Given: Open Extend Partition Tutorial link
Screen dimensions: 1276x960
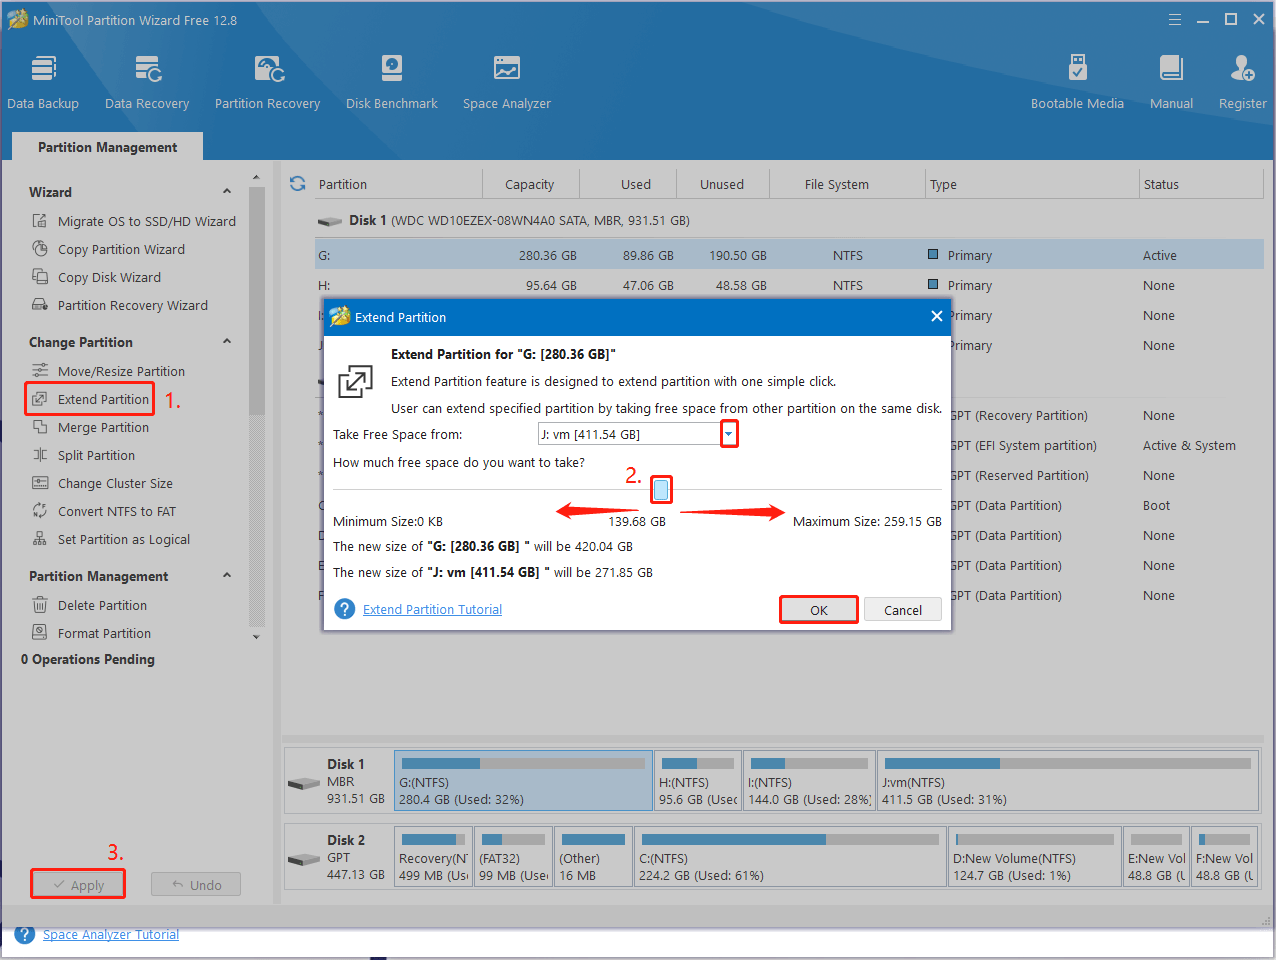Looking at the screenshot, I should point(432,609).
